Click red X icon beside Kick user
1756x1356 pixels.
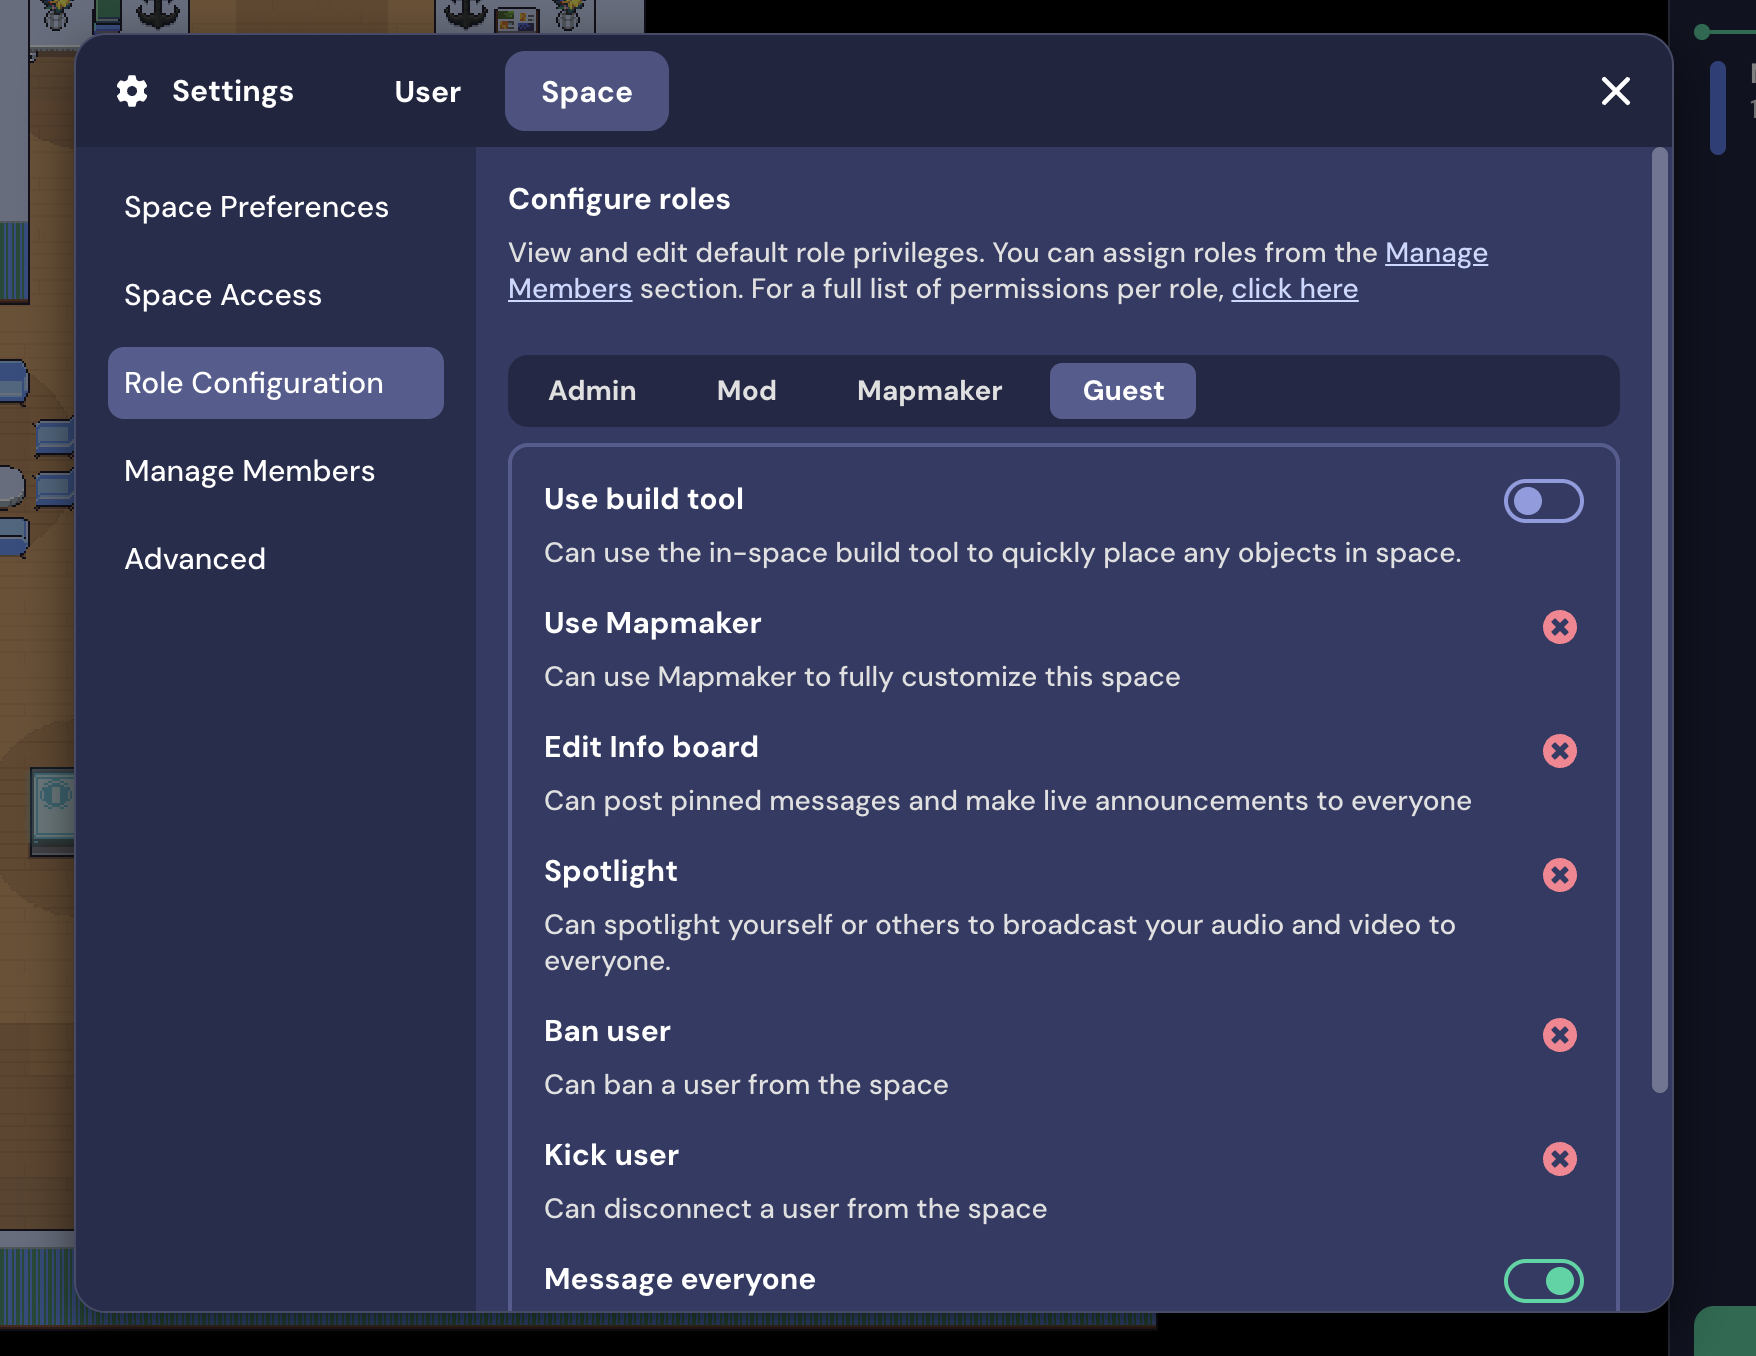point(1559,1159)
